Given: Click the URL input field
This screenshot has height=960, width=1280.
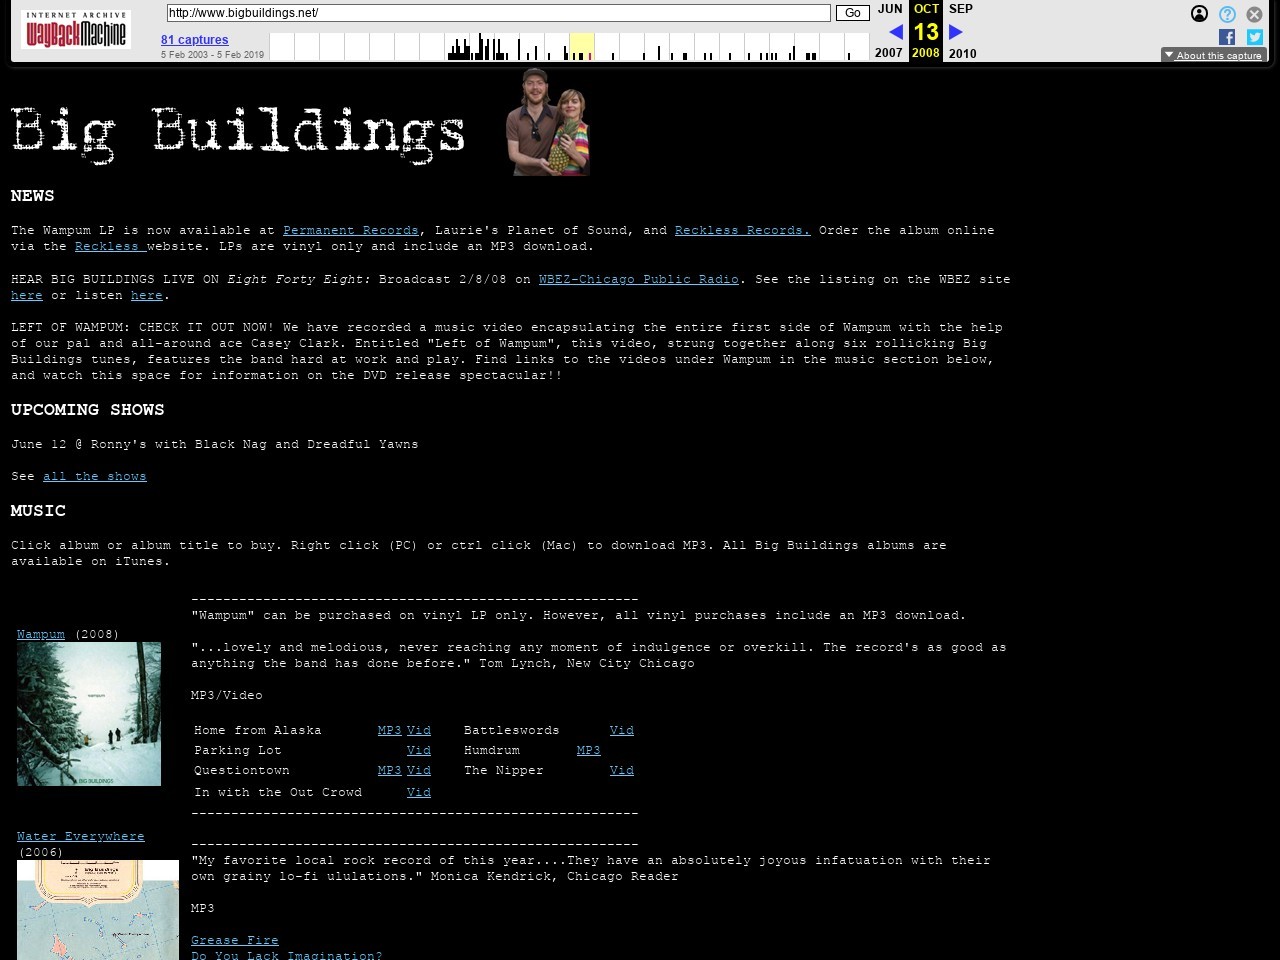Looking at the screenshot, I should [498, 13].
